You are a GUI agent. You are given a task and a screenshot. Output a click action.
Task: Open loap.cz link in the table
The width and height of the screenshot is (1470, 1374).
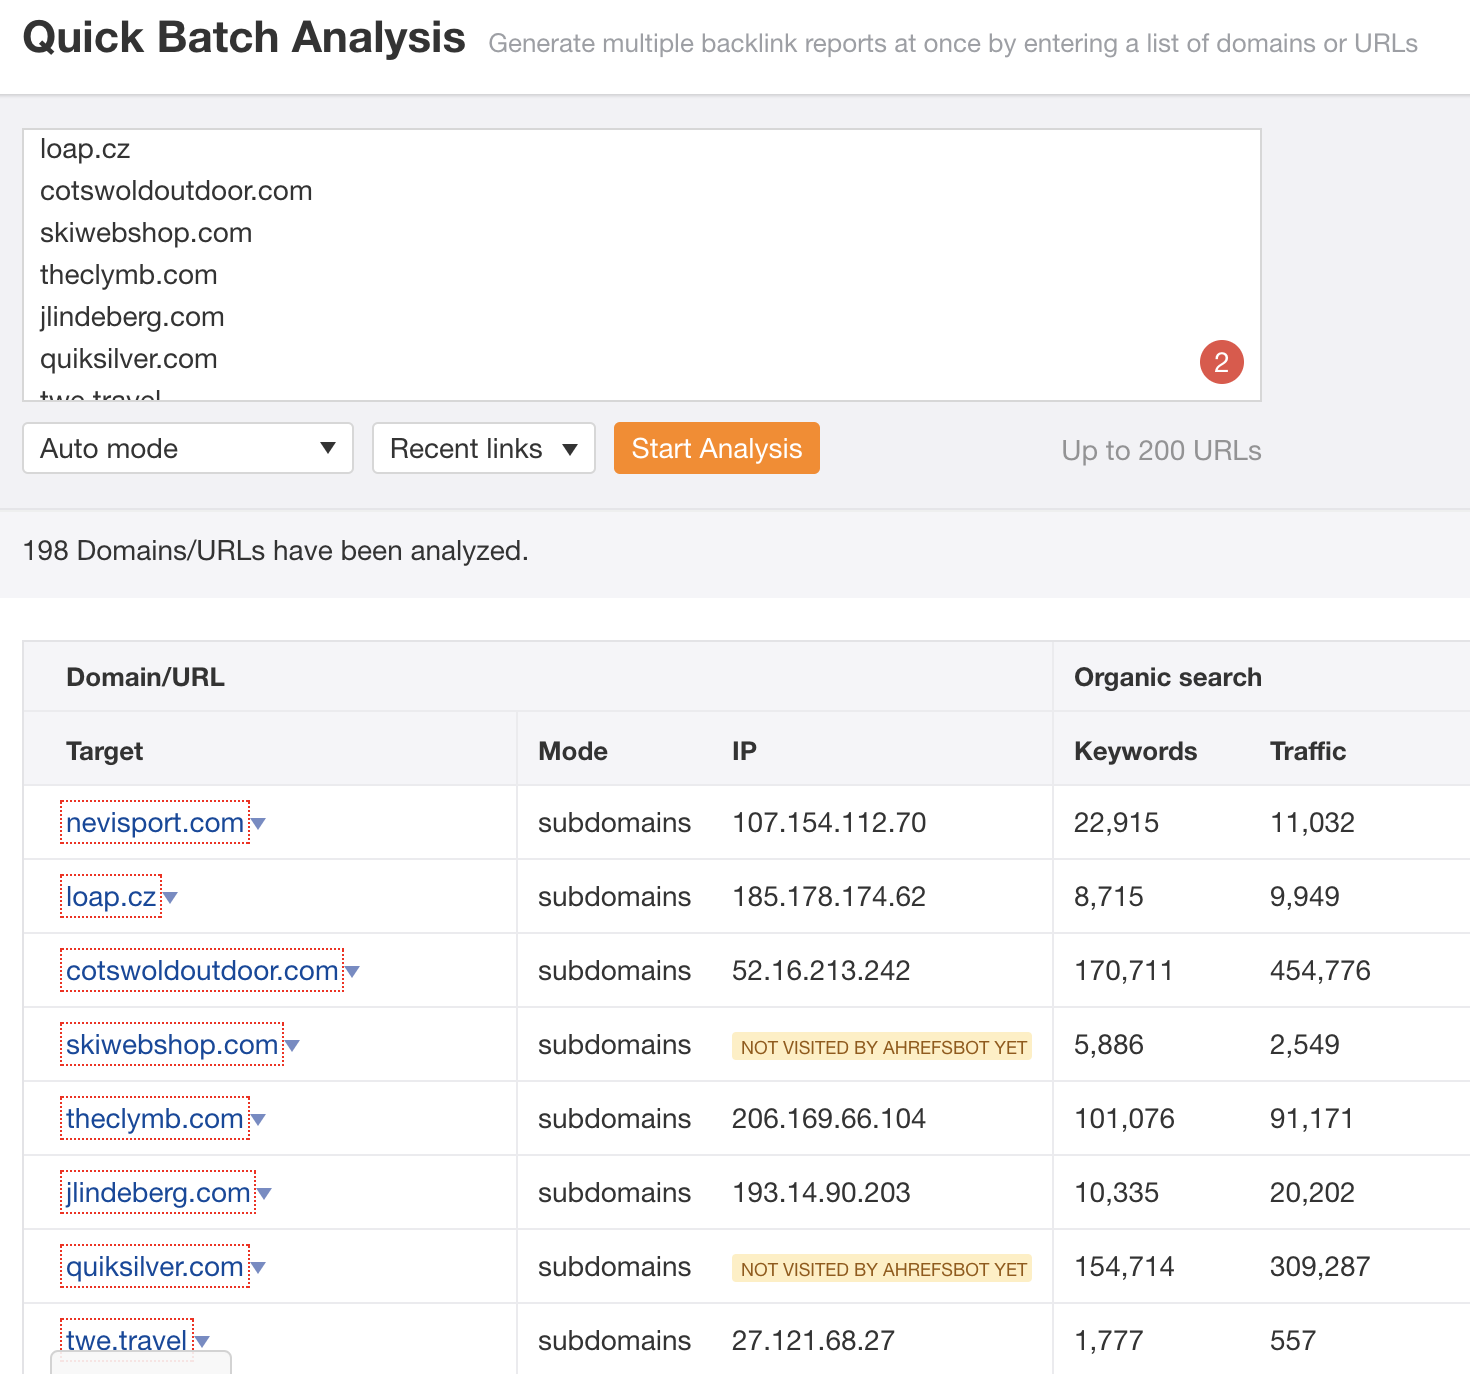[111, 896]
